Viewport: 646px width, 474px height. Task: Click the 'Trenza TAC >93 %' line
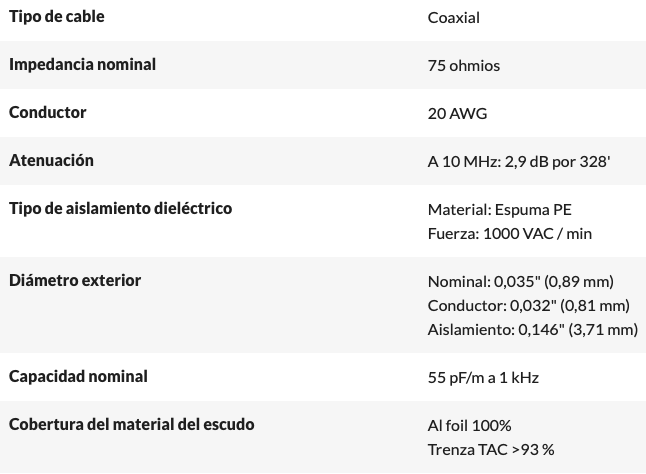click(490, 450)
